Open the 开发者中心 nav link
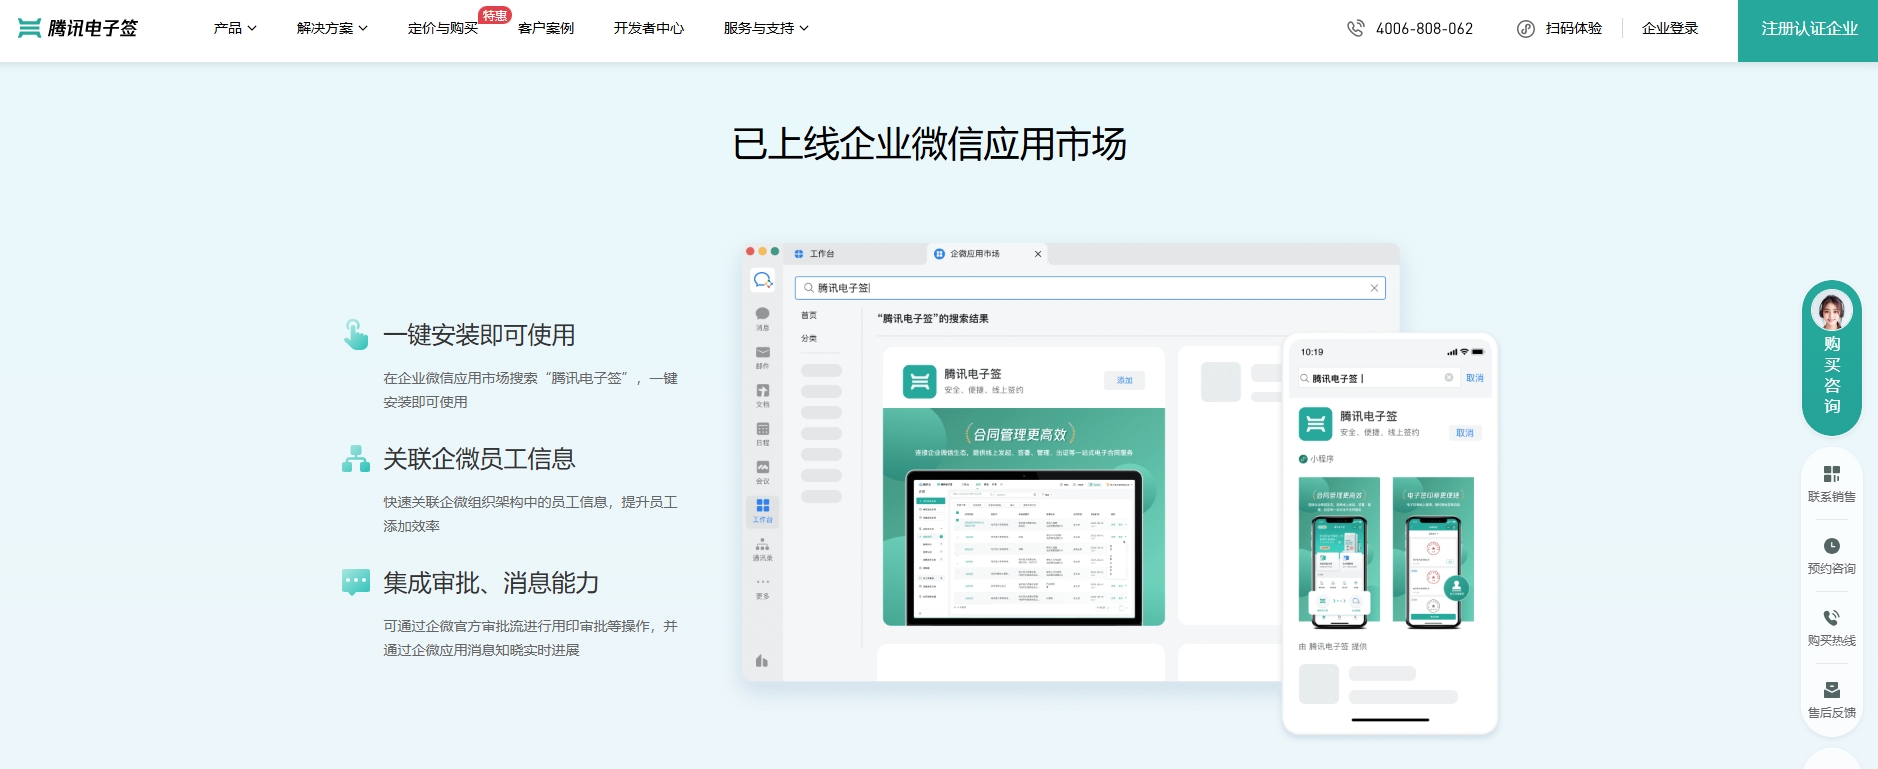 pyautogui.click(x=649, y=28)
